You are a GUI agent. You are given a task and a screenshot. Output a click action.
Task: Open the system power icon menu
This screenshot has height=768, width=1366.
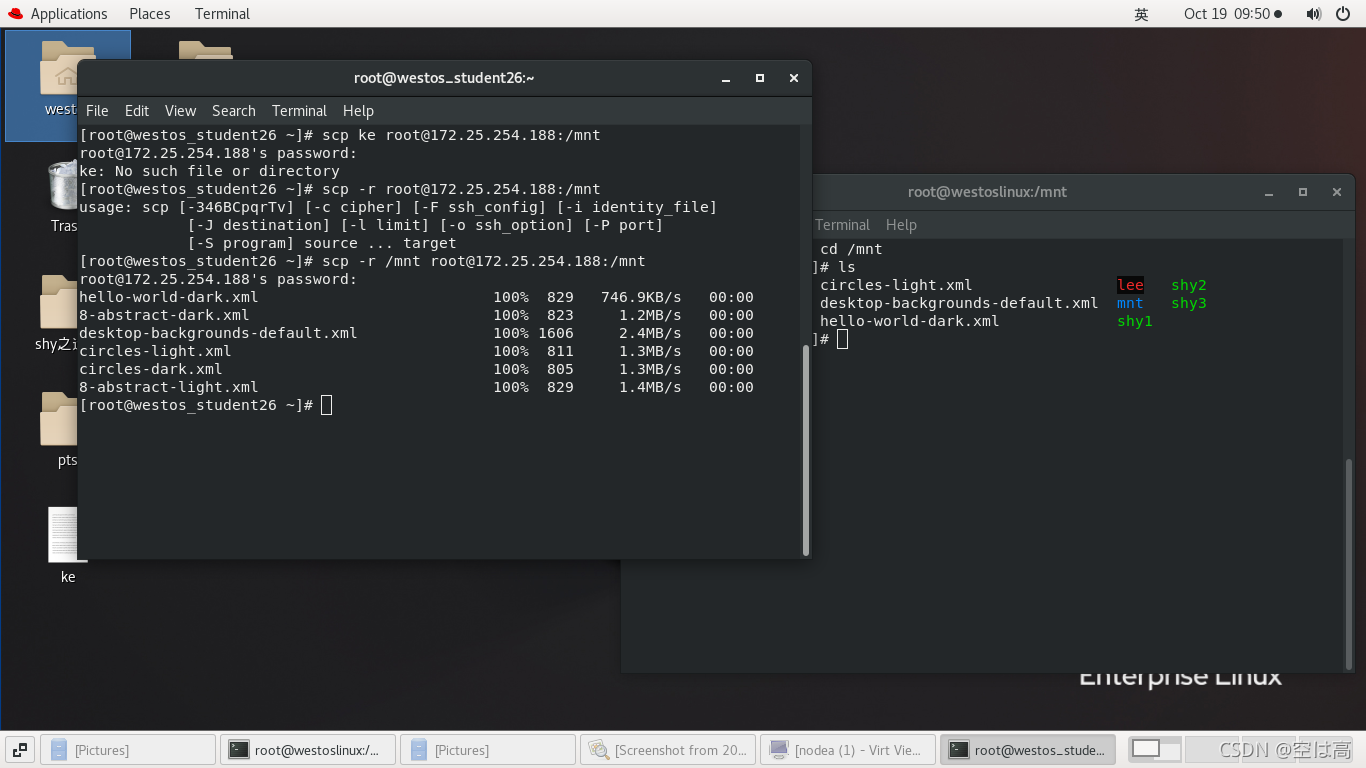click(1341, 14)
